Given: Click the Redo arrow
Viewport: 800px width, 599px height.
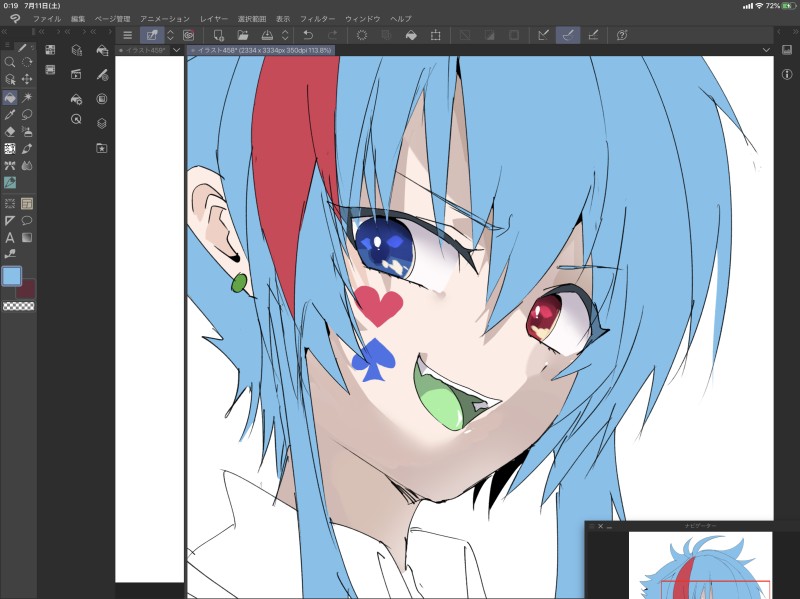Looking at the screenshot, I should [x=333, y=35].
